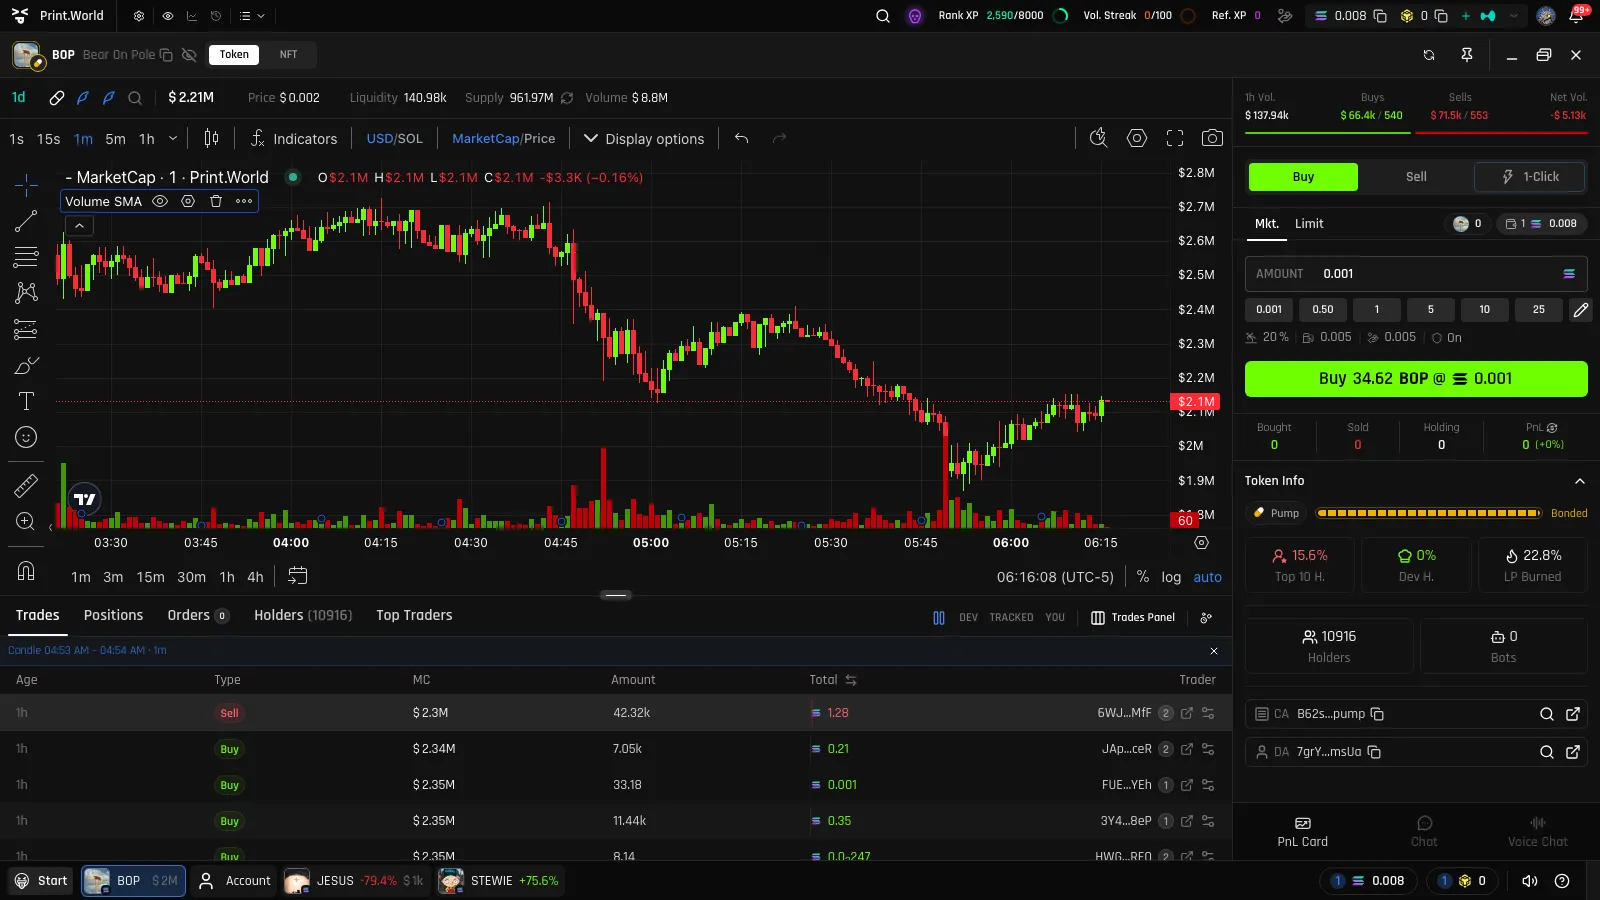
Task: Select the ruler measure tool
Action: coord(26,486)
